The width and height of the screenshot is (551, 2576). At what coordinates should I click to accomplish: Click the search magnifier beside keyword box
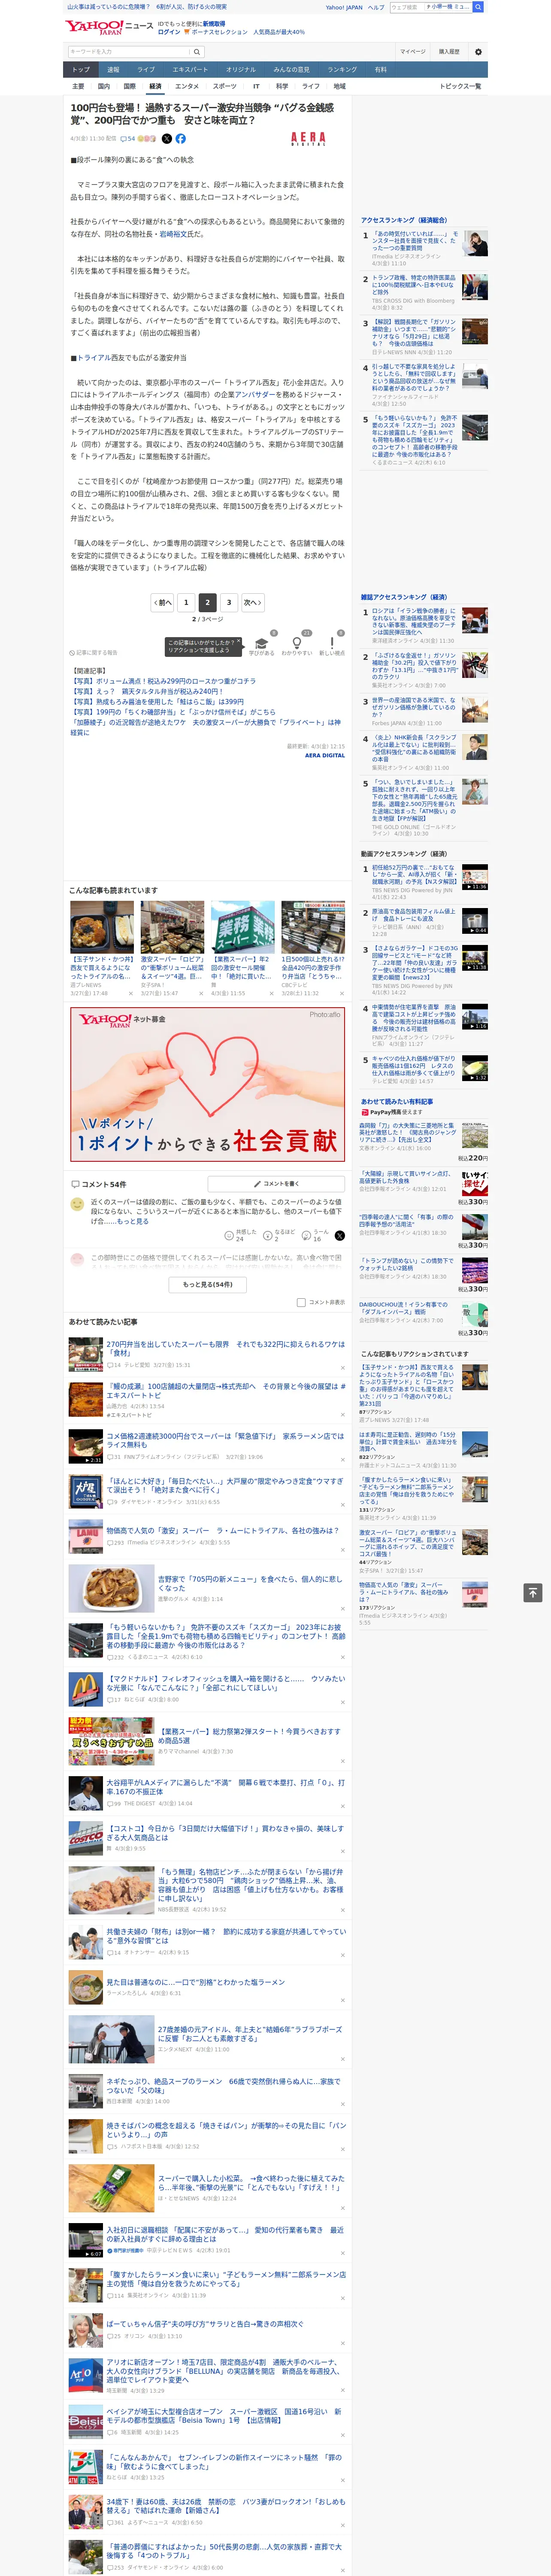[x=197, y=52]
